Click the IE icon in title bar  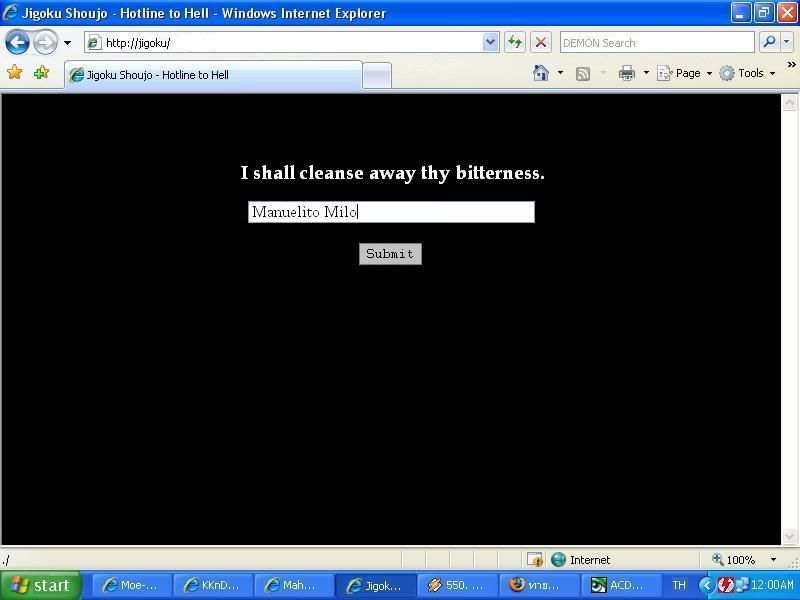[x=10, y=12]
